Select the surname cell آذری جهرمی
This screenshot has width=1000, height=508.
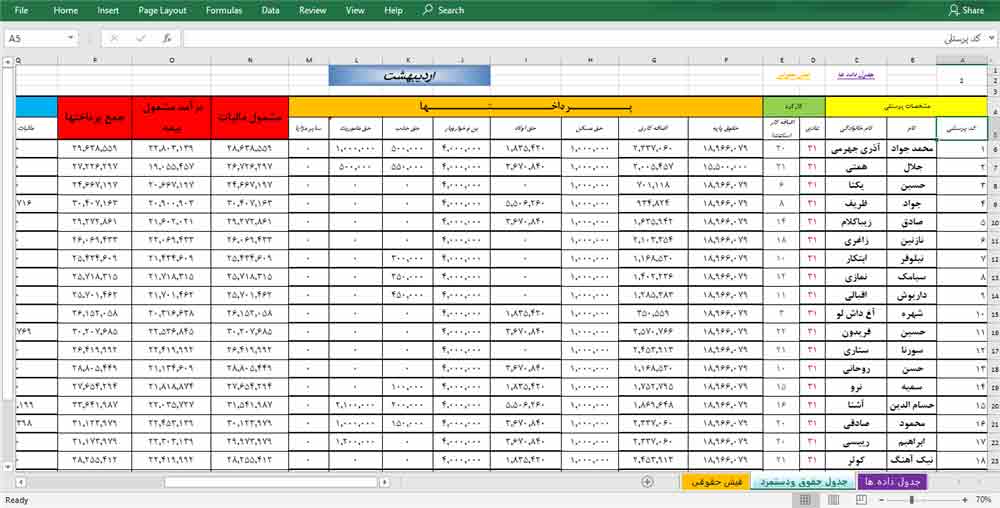[857, 149]
